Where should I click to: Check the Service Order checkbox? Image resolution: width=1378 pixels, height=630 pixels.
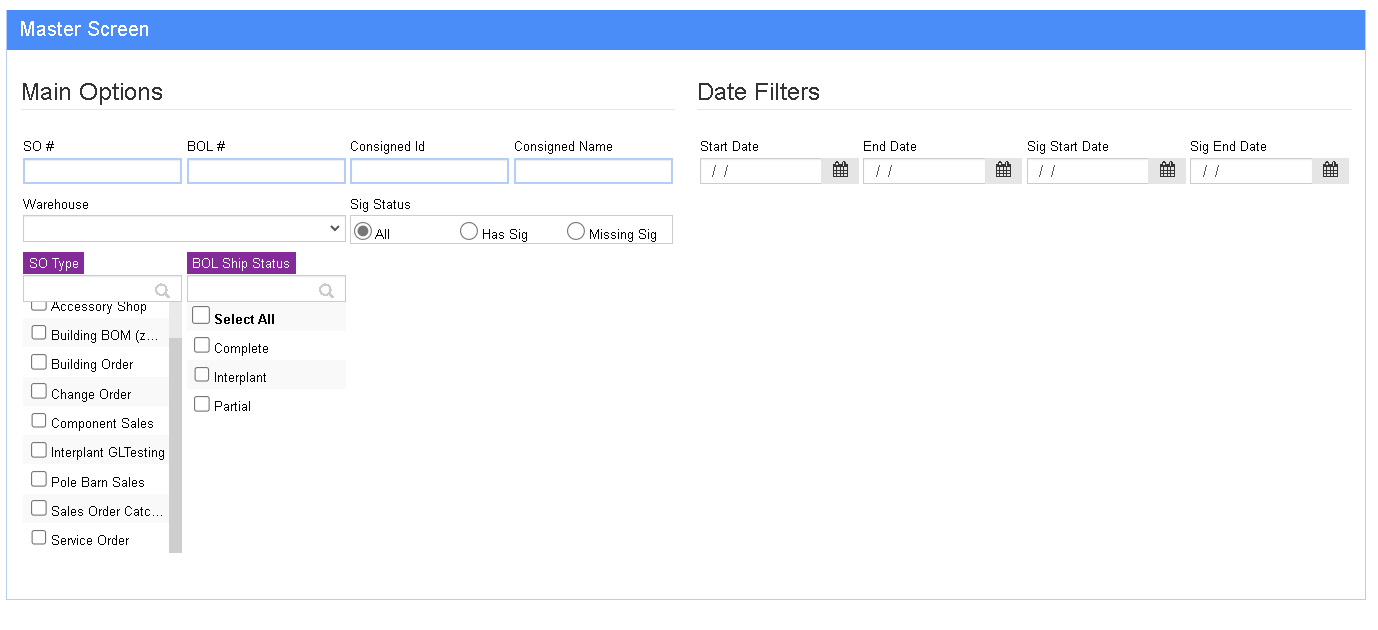coord(39,538)
